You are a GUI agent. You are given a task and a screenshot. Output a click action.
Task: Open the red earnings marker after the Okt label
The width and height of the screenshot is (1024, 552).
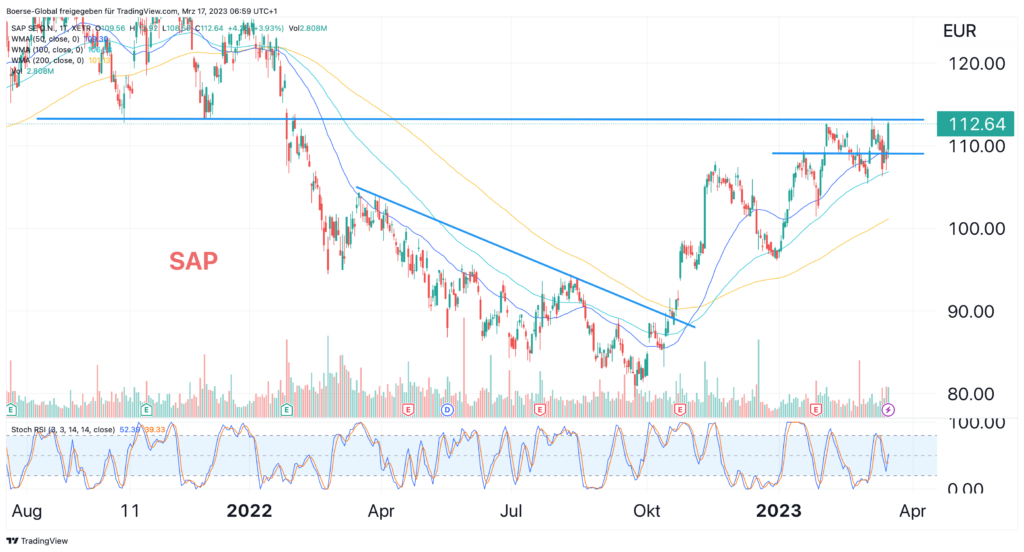tap(680, 410)
